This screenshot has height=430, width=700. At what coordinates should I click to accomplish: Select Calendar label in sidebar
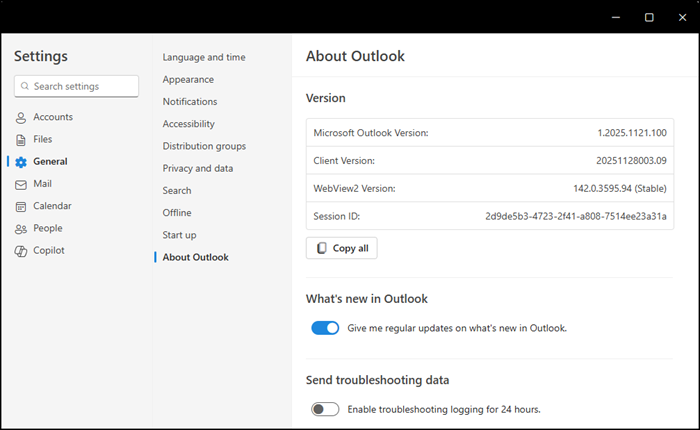point(52,206)
